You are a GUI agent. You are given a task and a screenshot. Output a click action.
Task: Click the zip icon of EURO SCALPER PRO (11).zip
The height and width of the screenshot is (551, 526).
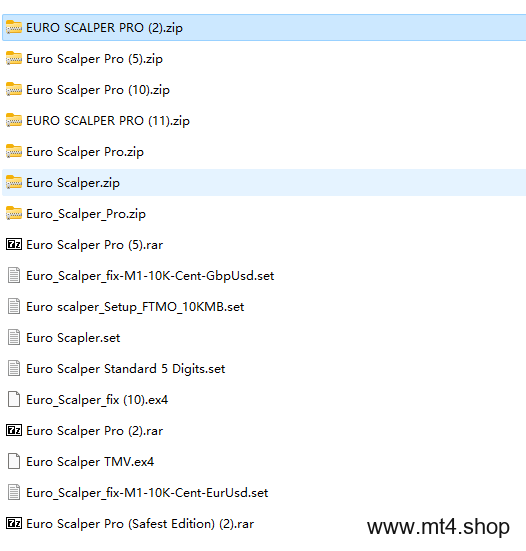[x=14, y=120]
